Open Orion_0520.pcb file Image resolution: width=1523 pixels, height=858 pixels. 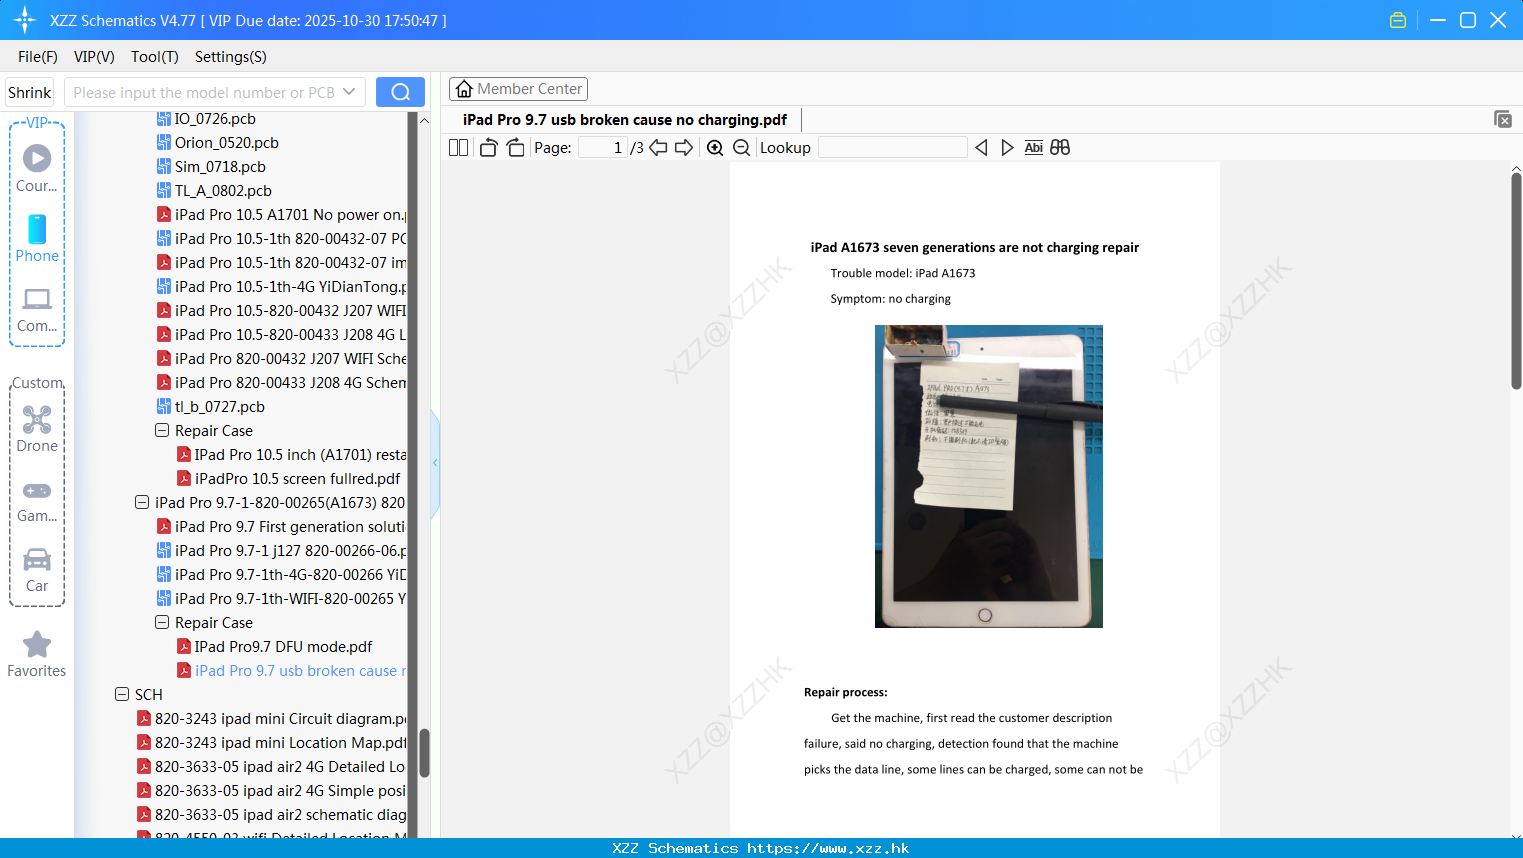pos(226,143)
